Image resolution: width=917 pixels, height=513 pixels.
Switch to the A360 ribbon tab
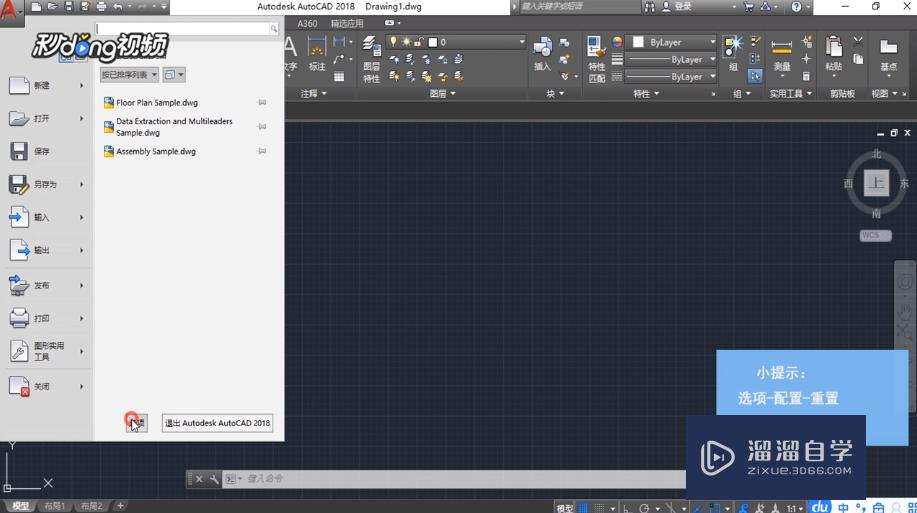[307, 23]
